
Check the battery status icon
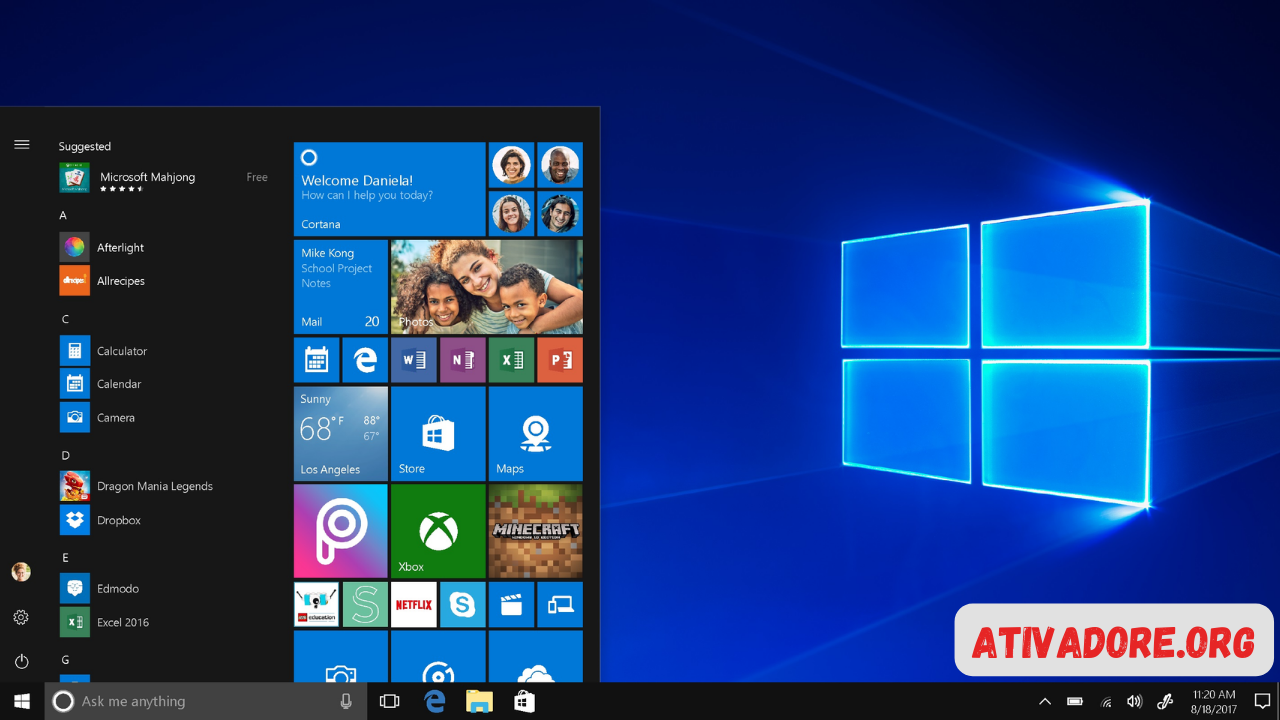[1075, 701]
